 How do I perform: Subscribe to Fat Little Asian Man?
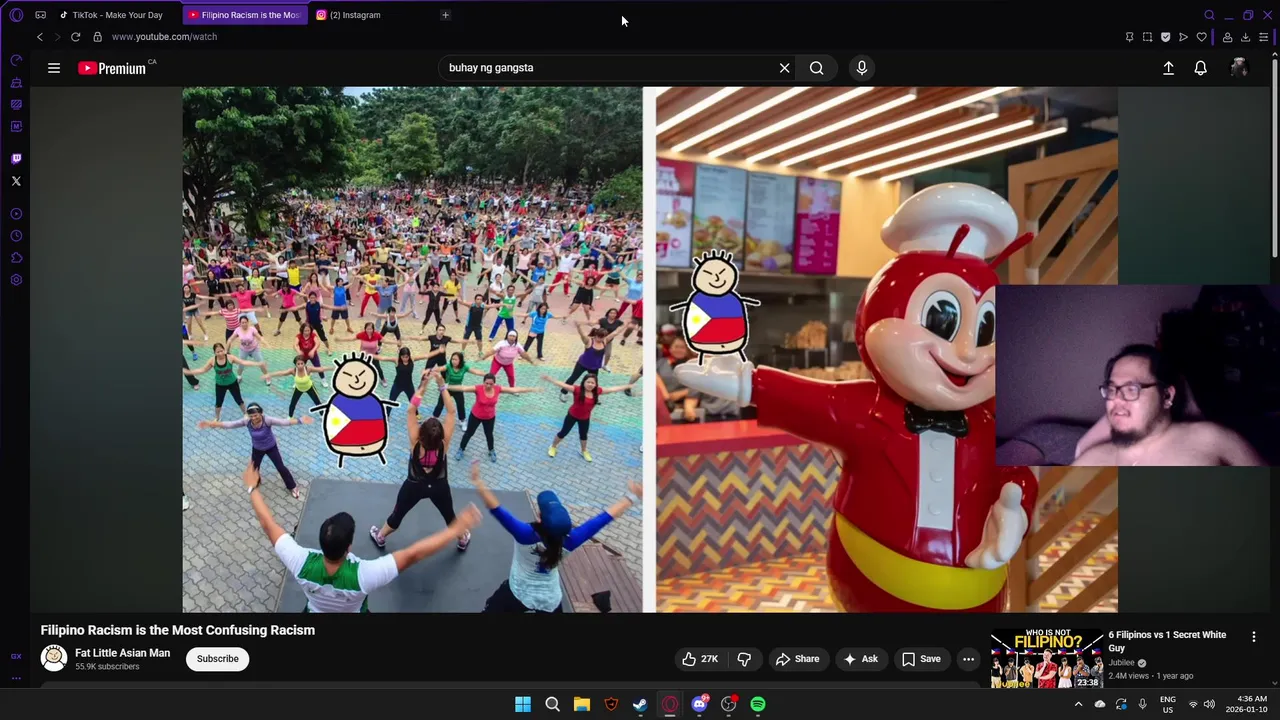tap(217, 659)
